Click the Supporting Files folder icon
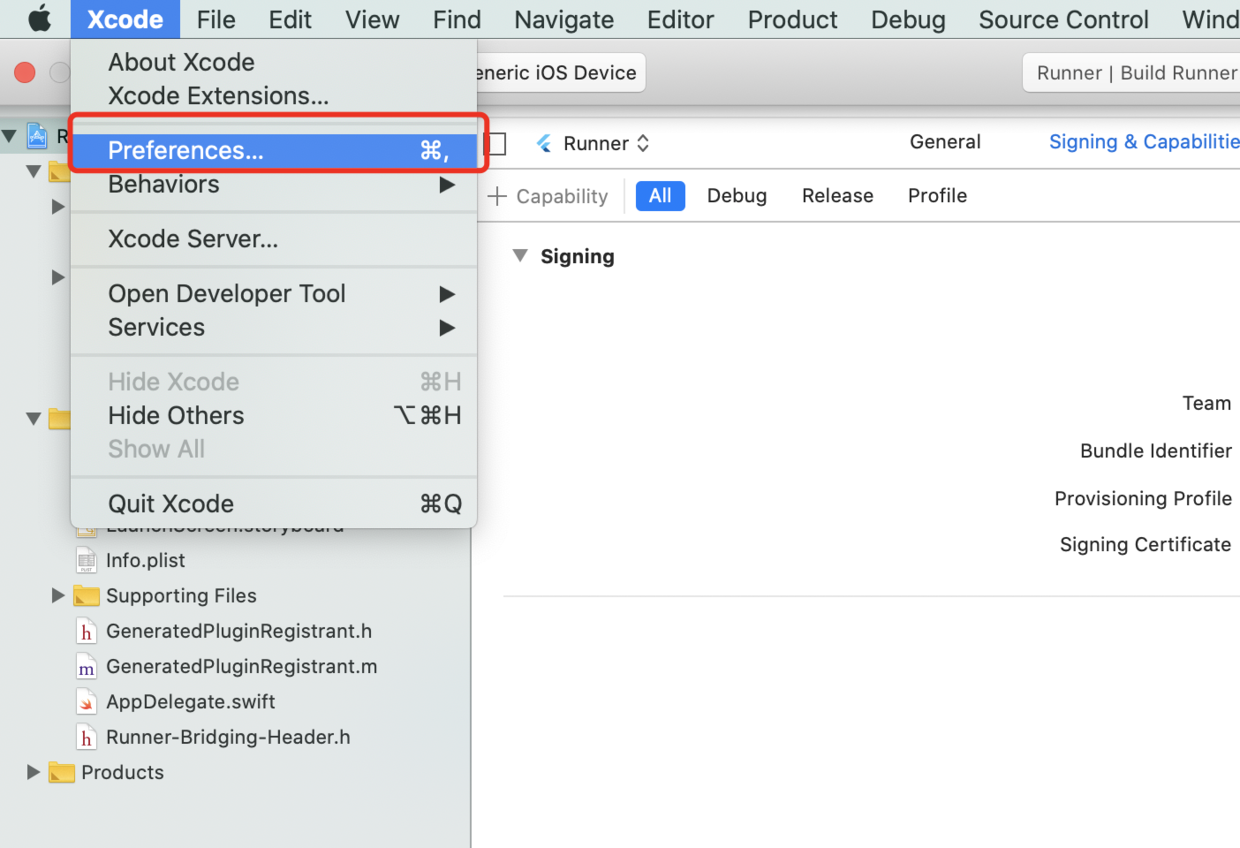The image size is (1240, 848). pyautogui.click(x=87, y=596)
